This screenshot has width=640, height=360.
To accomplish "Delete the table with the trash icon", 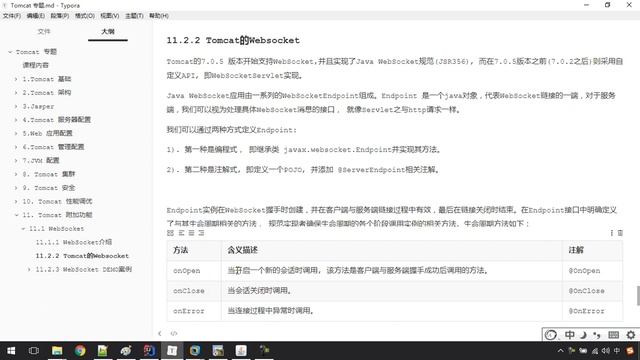I will click(x=620, y=233).
